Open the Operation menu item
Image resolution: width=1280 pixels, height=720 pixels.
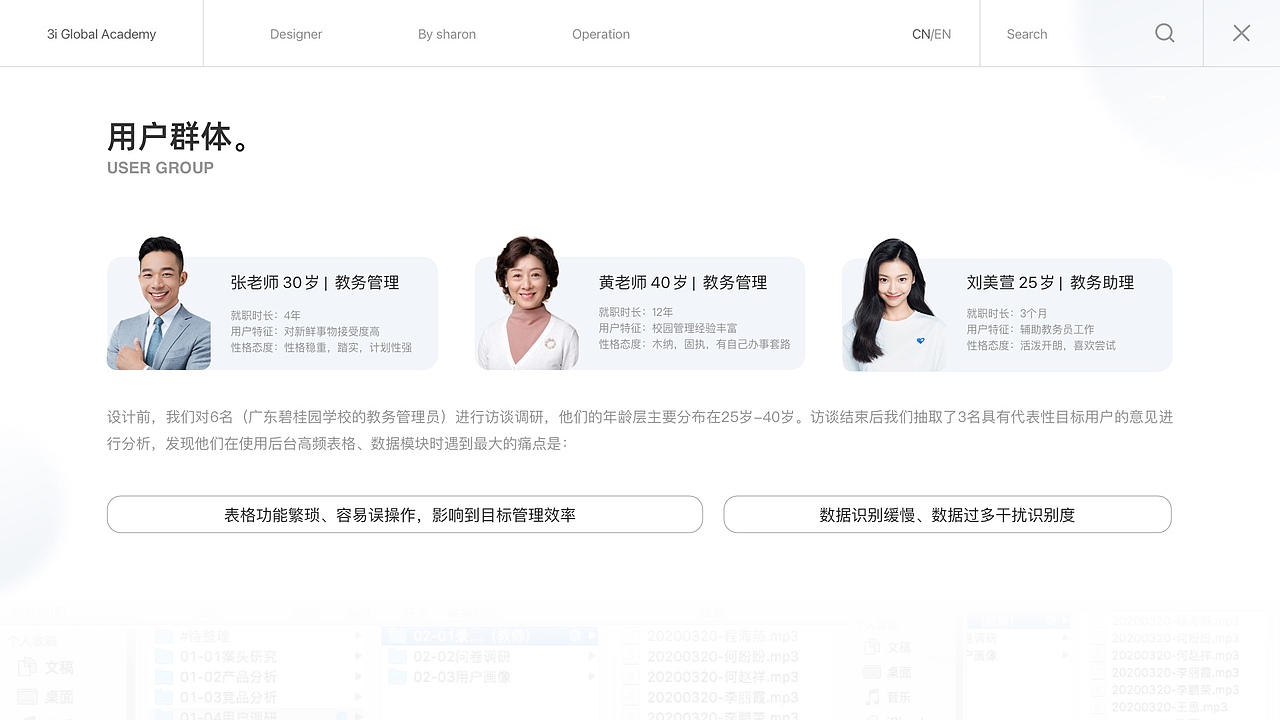(600, 33)
